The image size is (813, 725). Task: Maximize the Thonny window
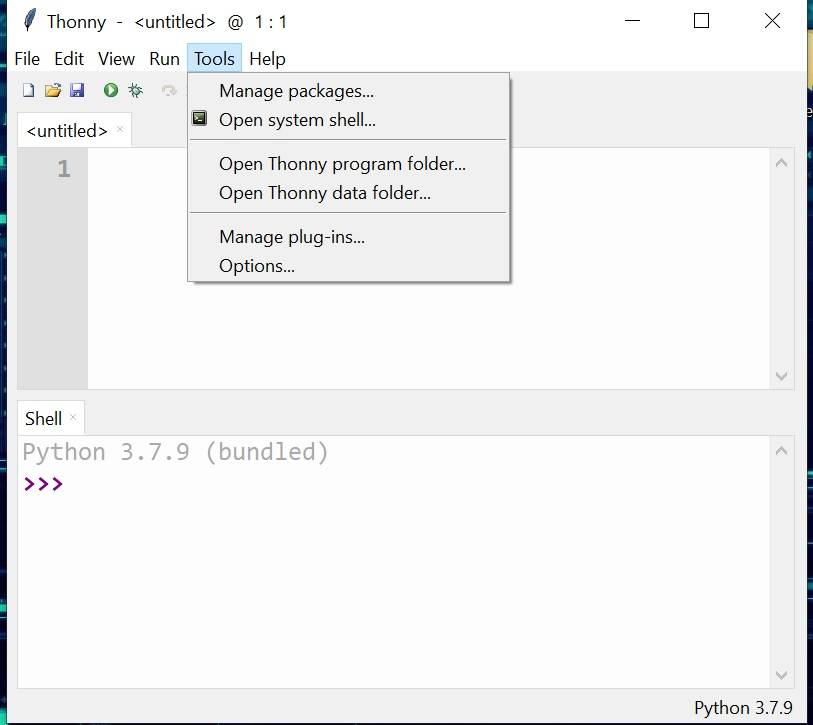701,21
